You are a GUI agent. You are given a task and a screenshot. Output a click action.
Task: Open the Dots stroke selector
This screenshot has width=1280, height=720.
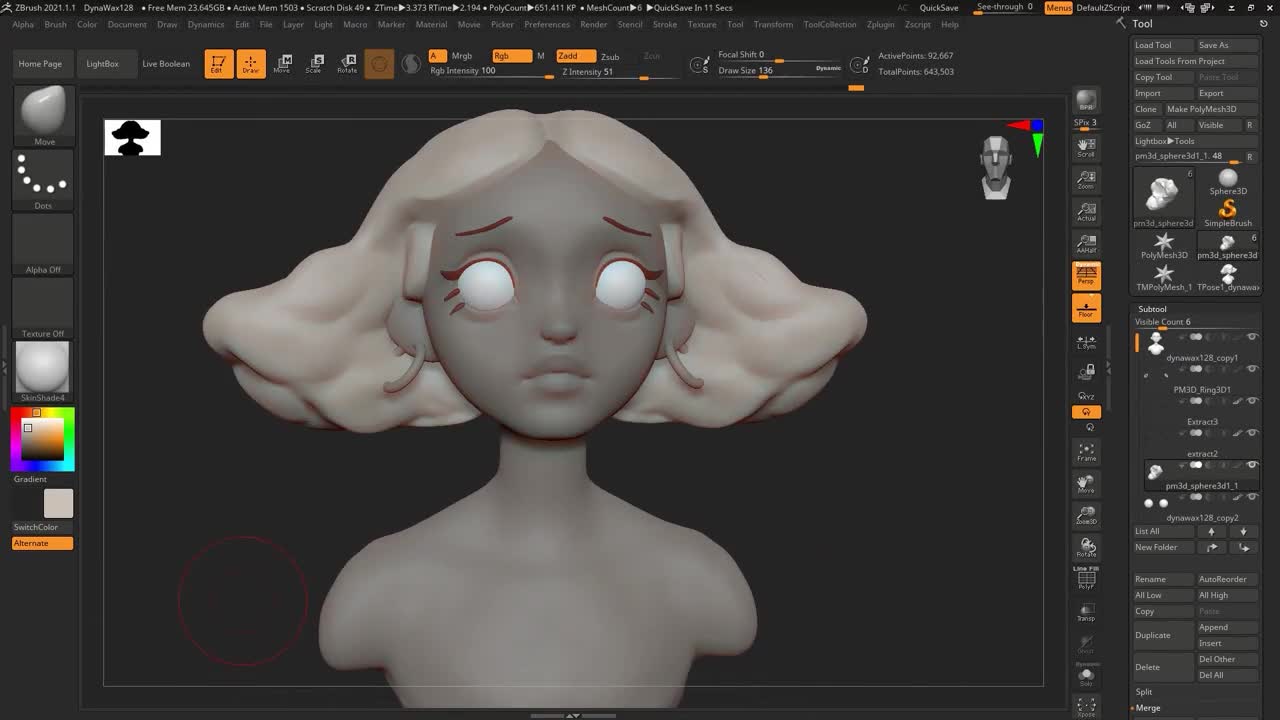44,180
